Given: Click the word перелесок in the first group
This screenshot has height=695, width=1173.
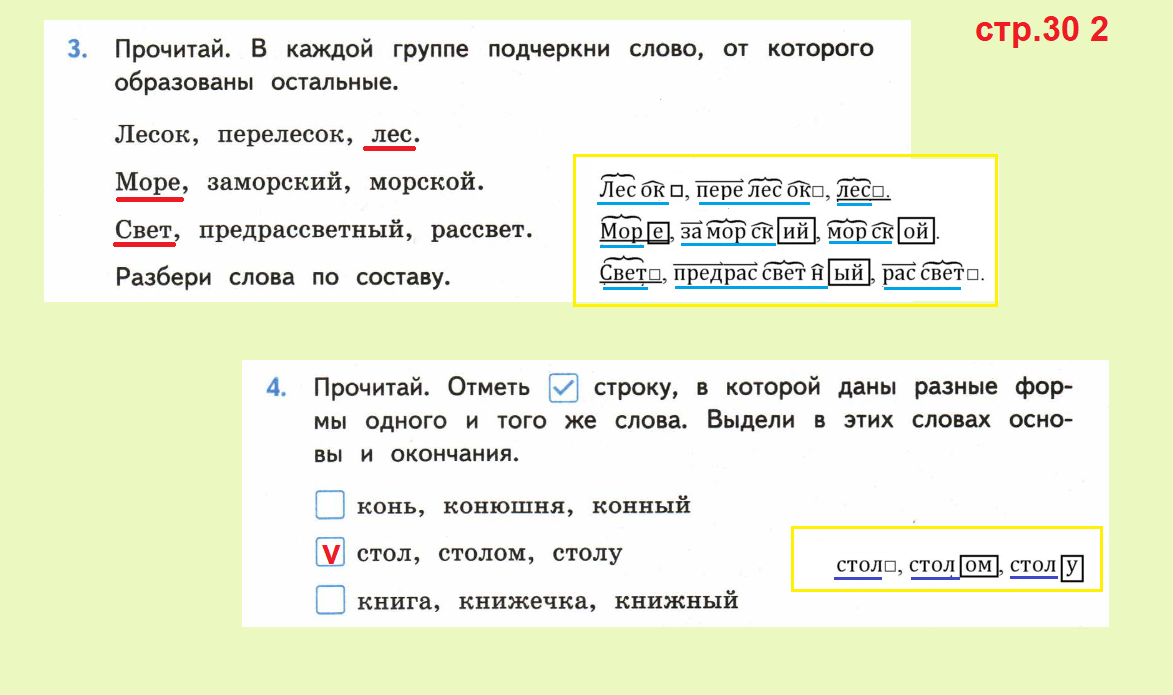Looking at the screenshot, I should coord(281,135).
